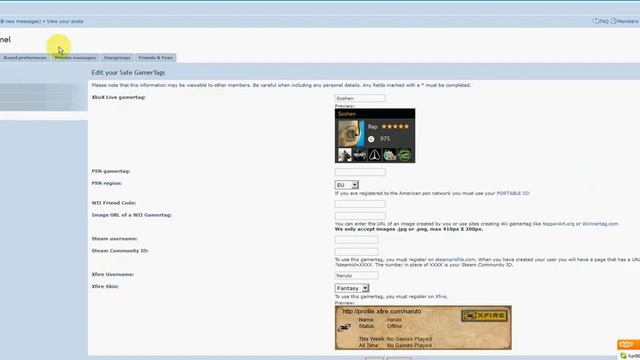The height and width of the screenshot is (360, 640).
Task: Click the Image URL of WII Gamertag field
Action: tap(360, 216)
